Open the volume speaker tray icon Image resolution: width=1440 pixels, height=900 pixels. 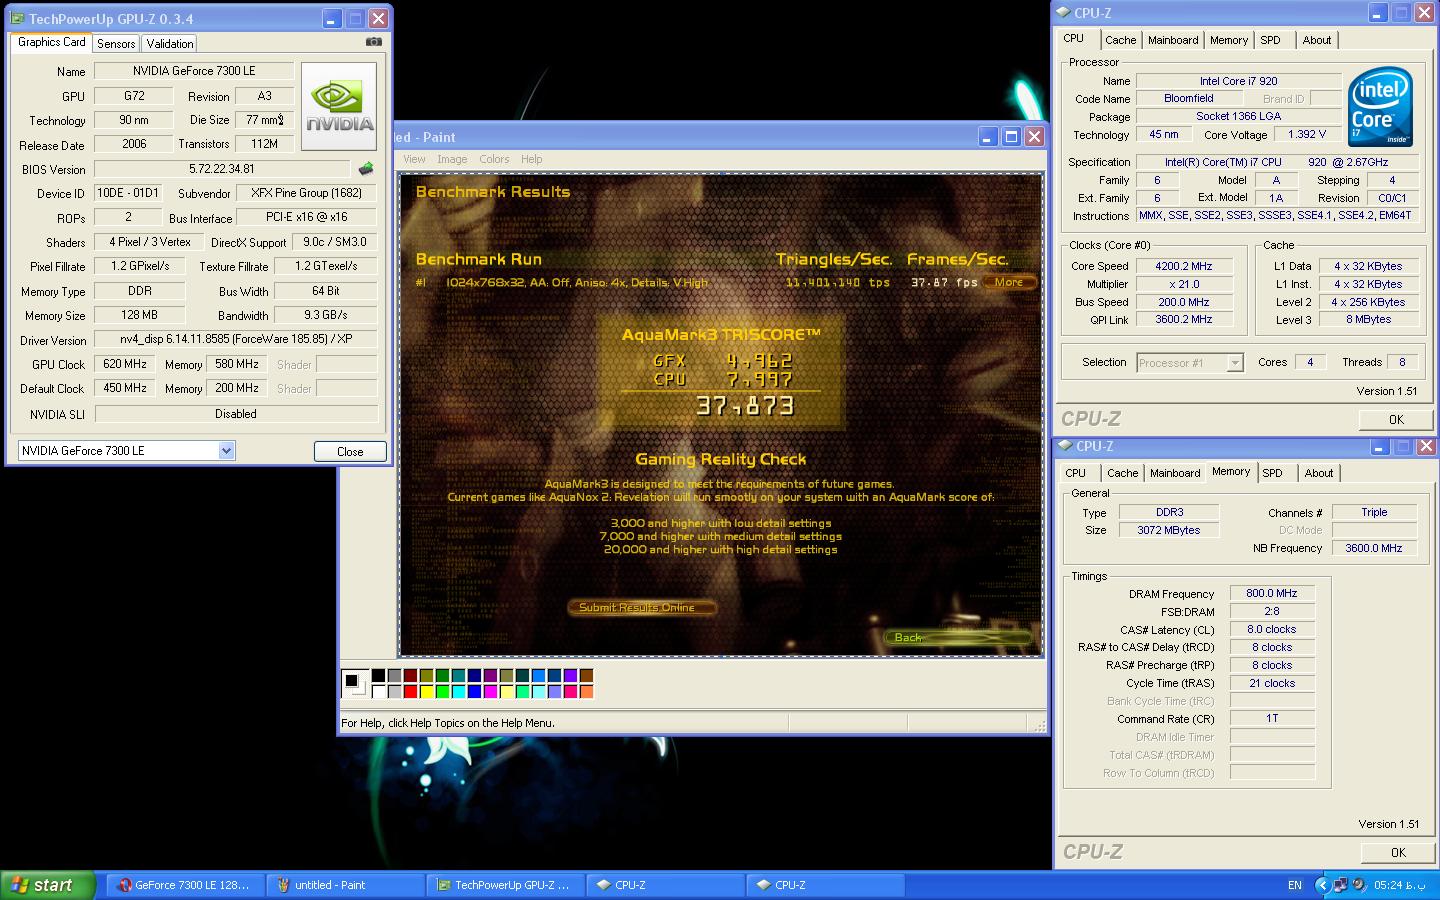tap(1358, 885)
